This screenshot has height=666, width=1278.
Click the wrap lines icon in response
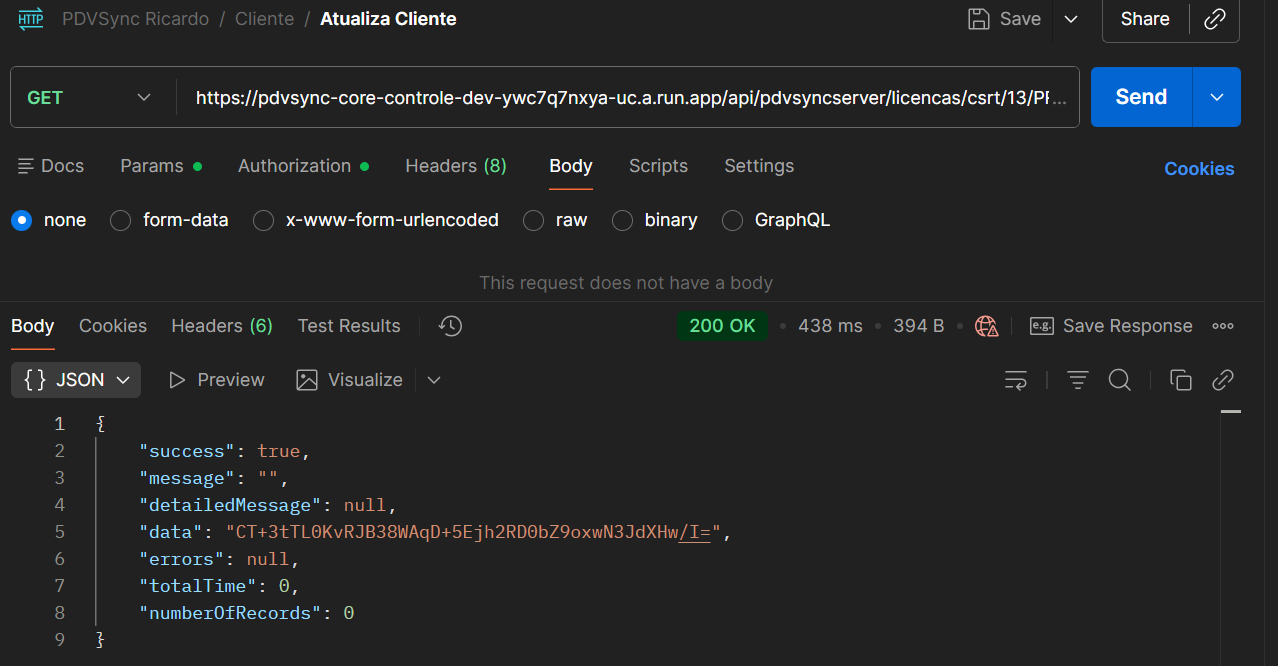pos(1016,380)
